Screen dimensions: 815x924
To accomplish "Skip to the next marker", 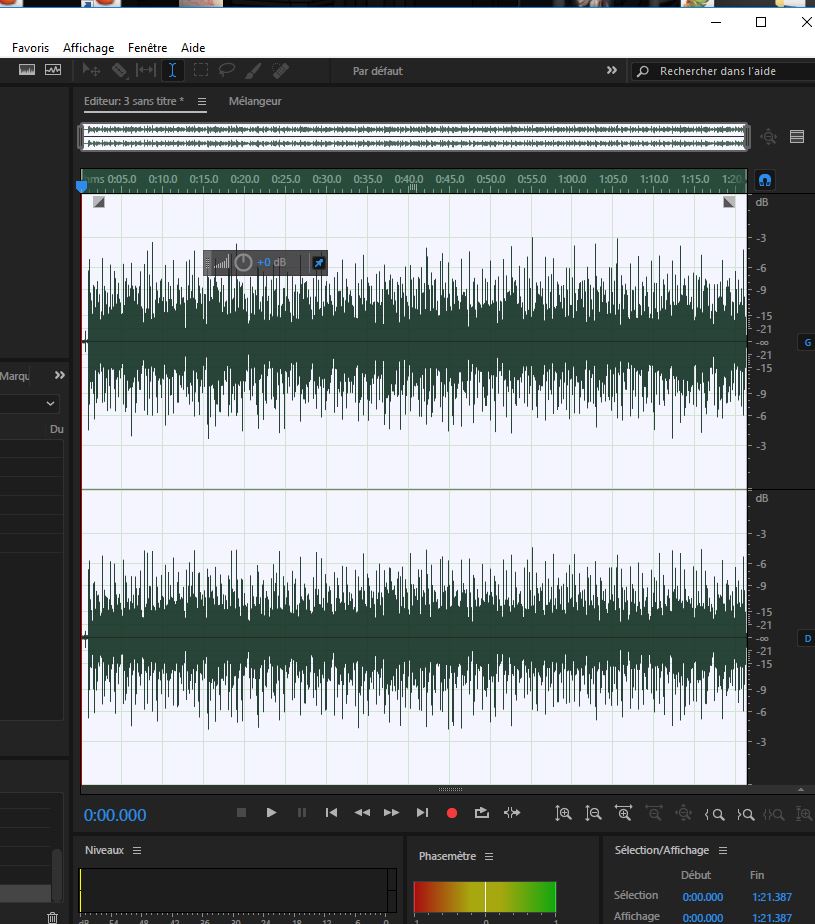I will point(422,813).
